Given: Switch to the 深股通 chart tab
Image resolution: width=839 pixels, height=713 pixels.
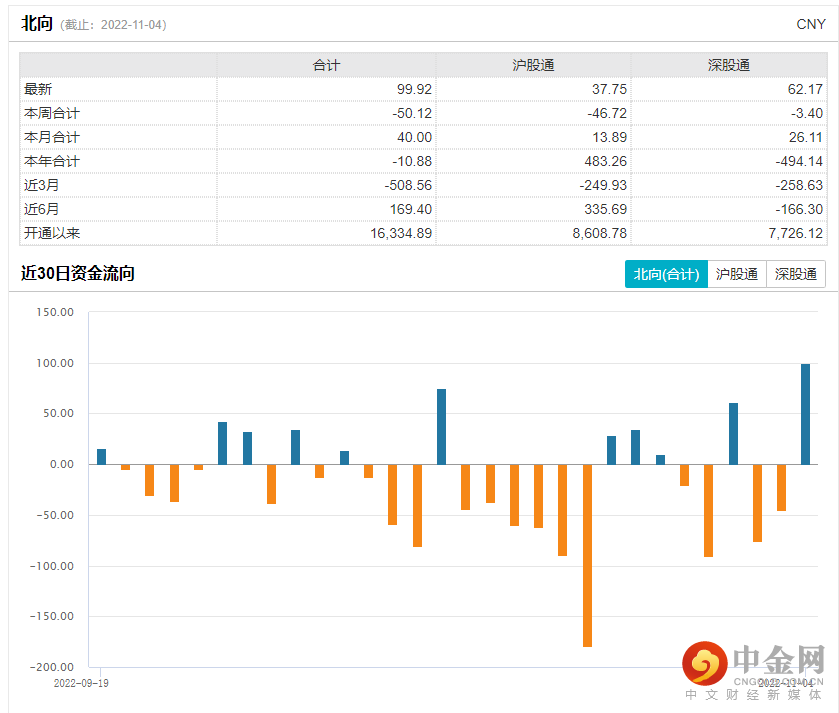Looking at the screenshot, I should pyautogui.click(x=796, y=274).
